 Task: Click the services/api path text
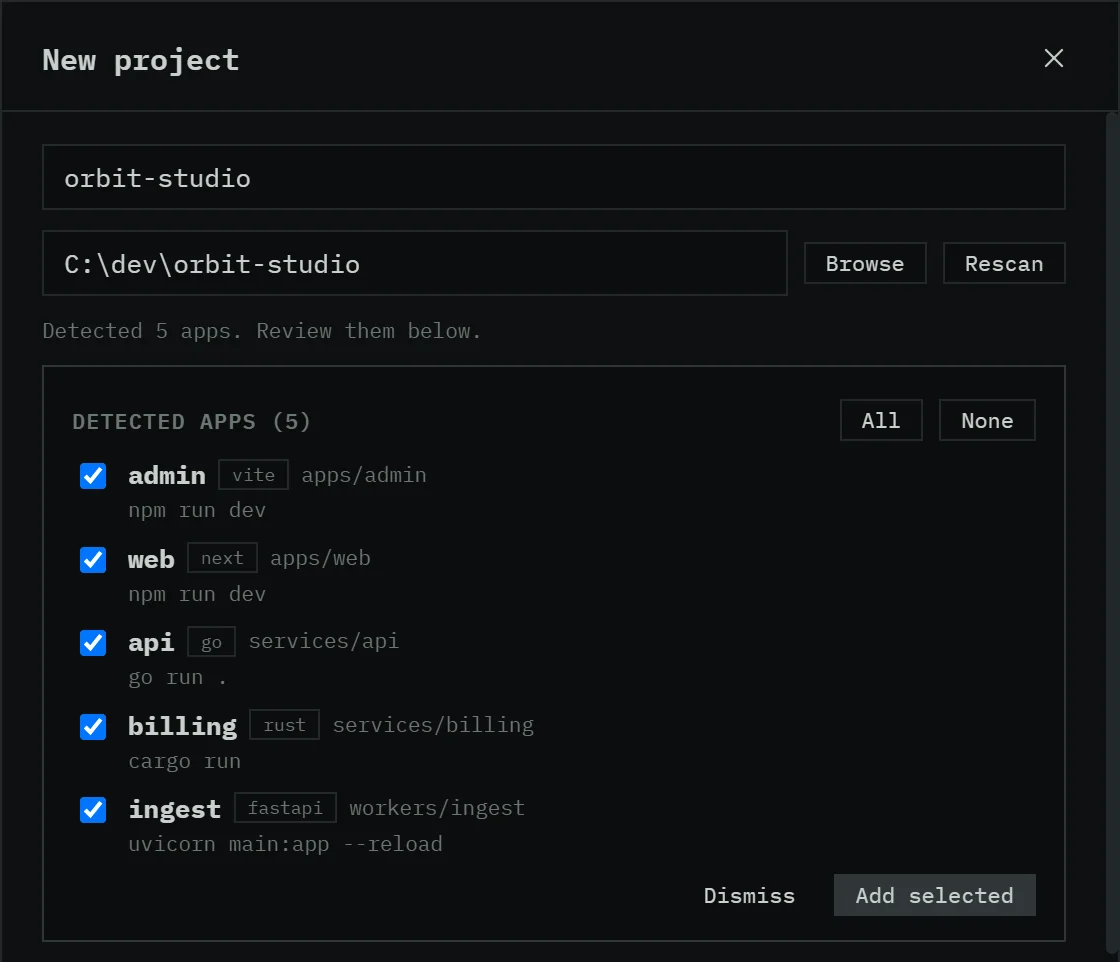pos(324,641)
